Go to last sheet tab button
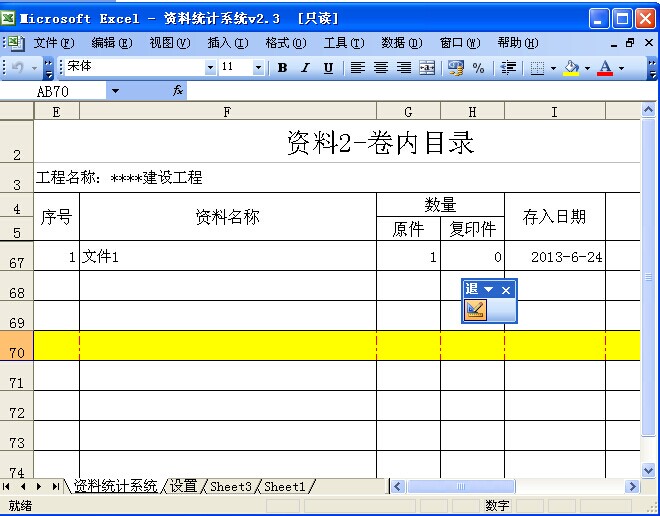660x516 pixels. coord(56,487)
